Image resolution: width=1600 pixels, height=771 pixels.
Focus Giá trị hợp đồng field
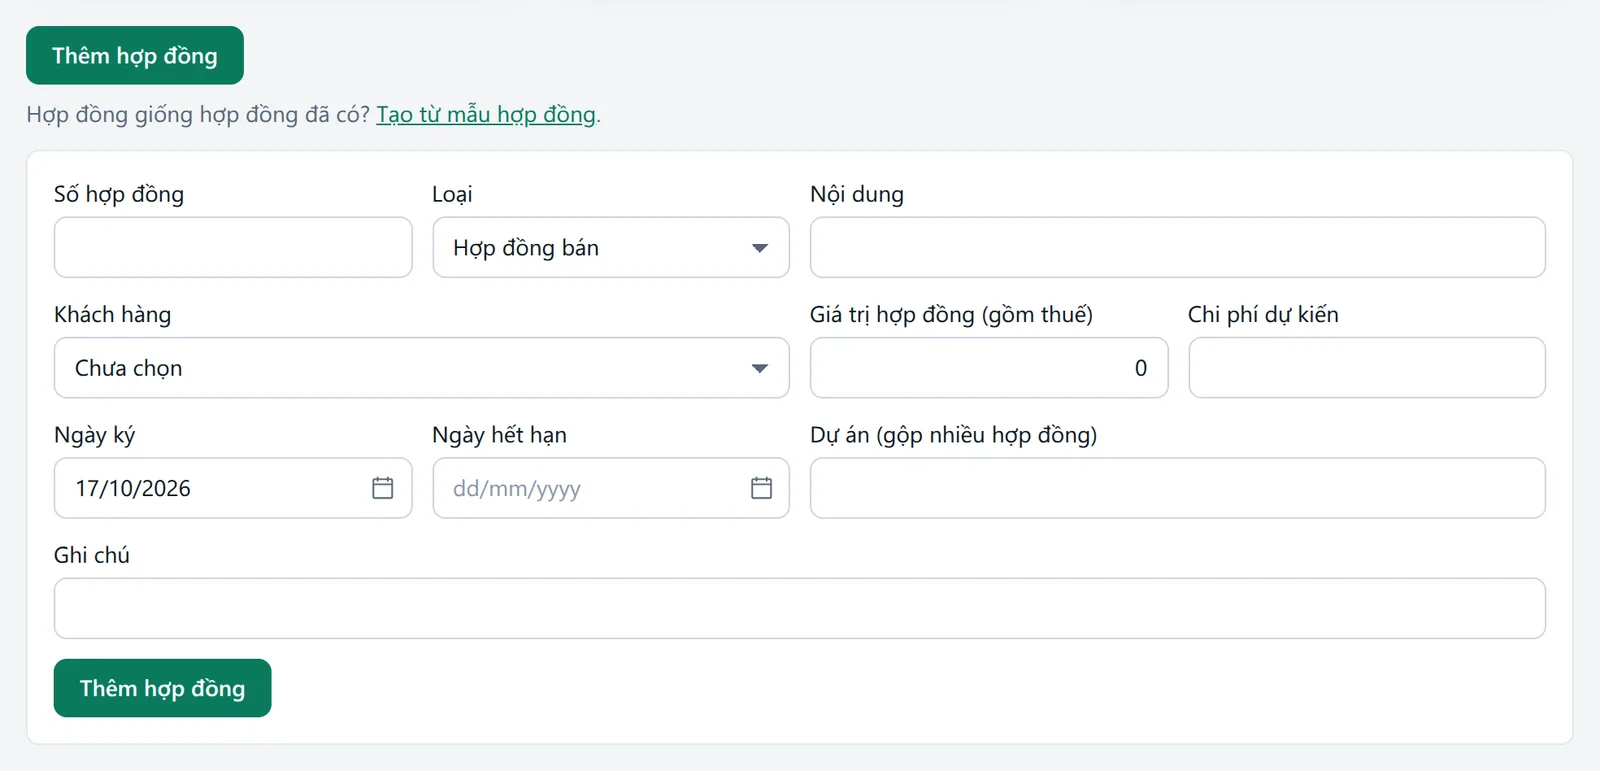tap(989, 368)
